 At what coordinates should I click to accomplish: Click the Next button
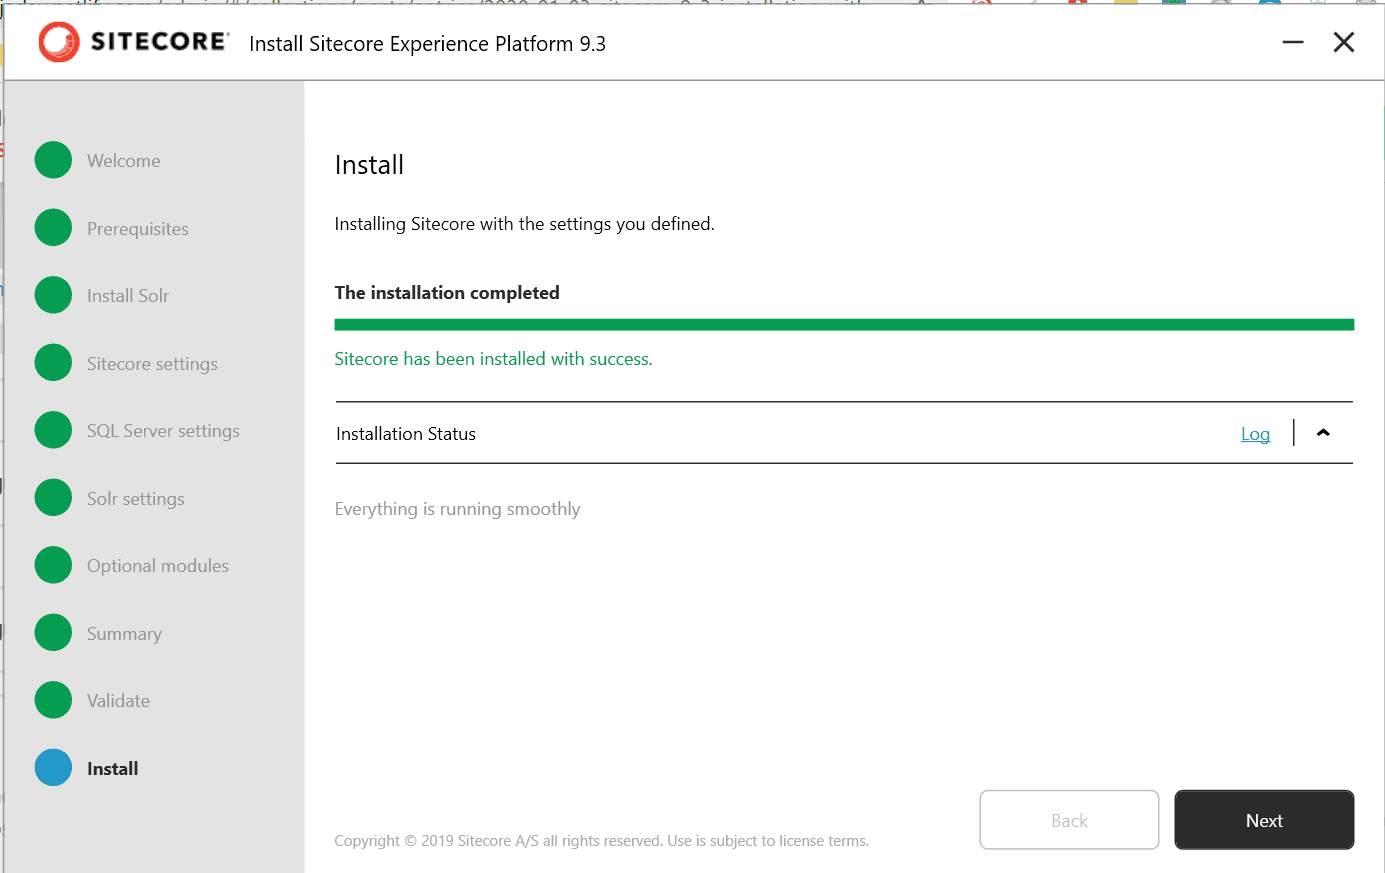coord(1264,820)
